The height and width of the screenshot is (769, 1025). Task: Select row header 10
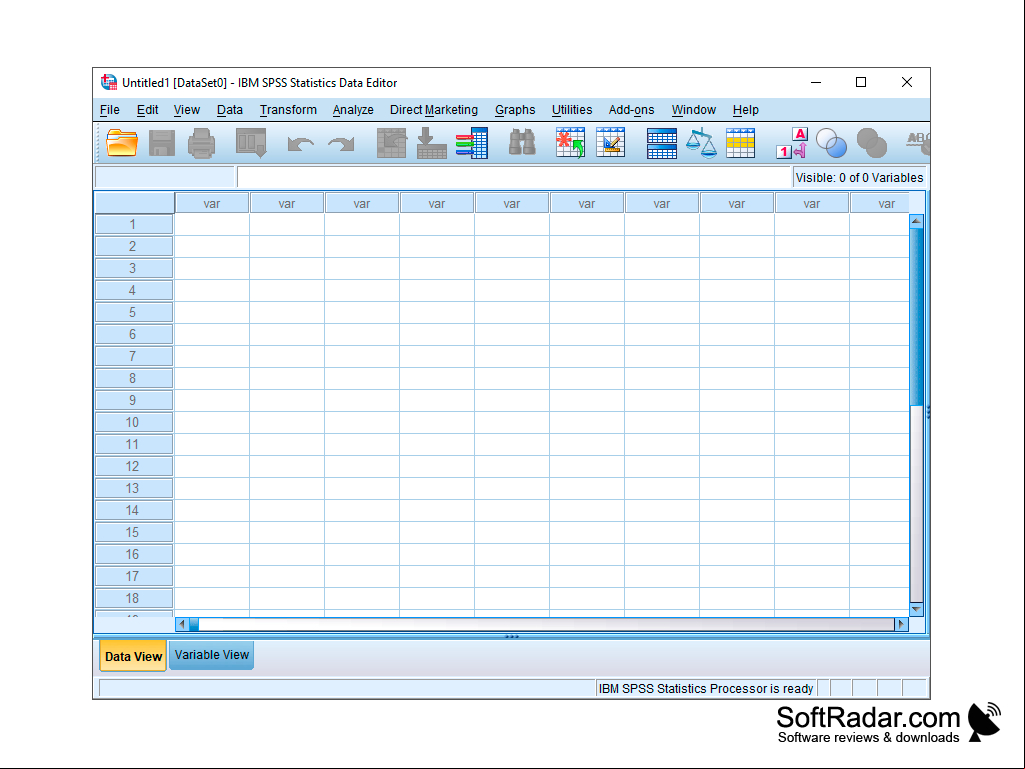tap(134, 422)
